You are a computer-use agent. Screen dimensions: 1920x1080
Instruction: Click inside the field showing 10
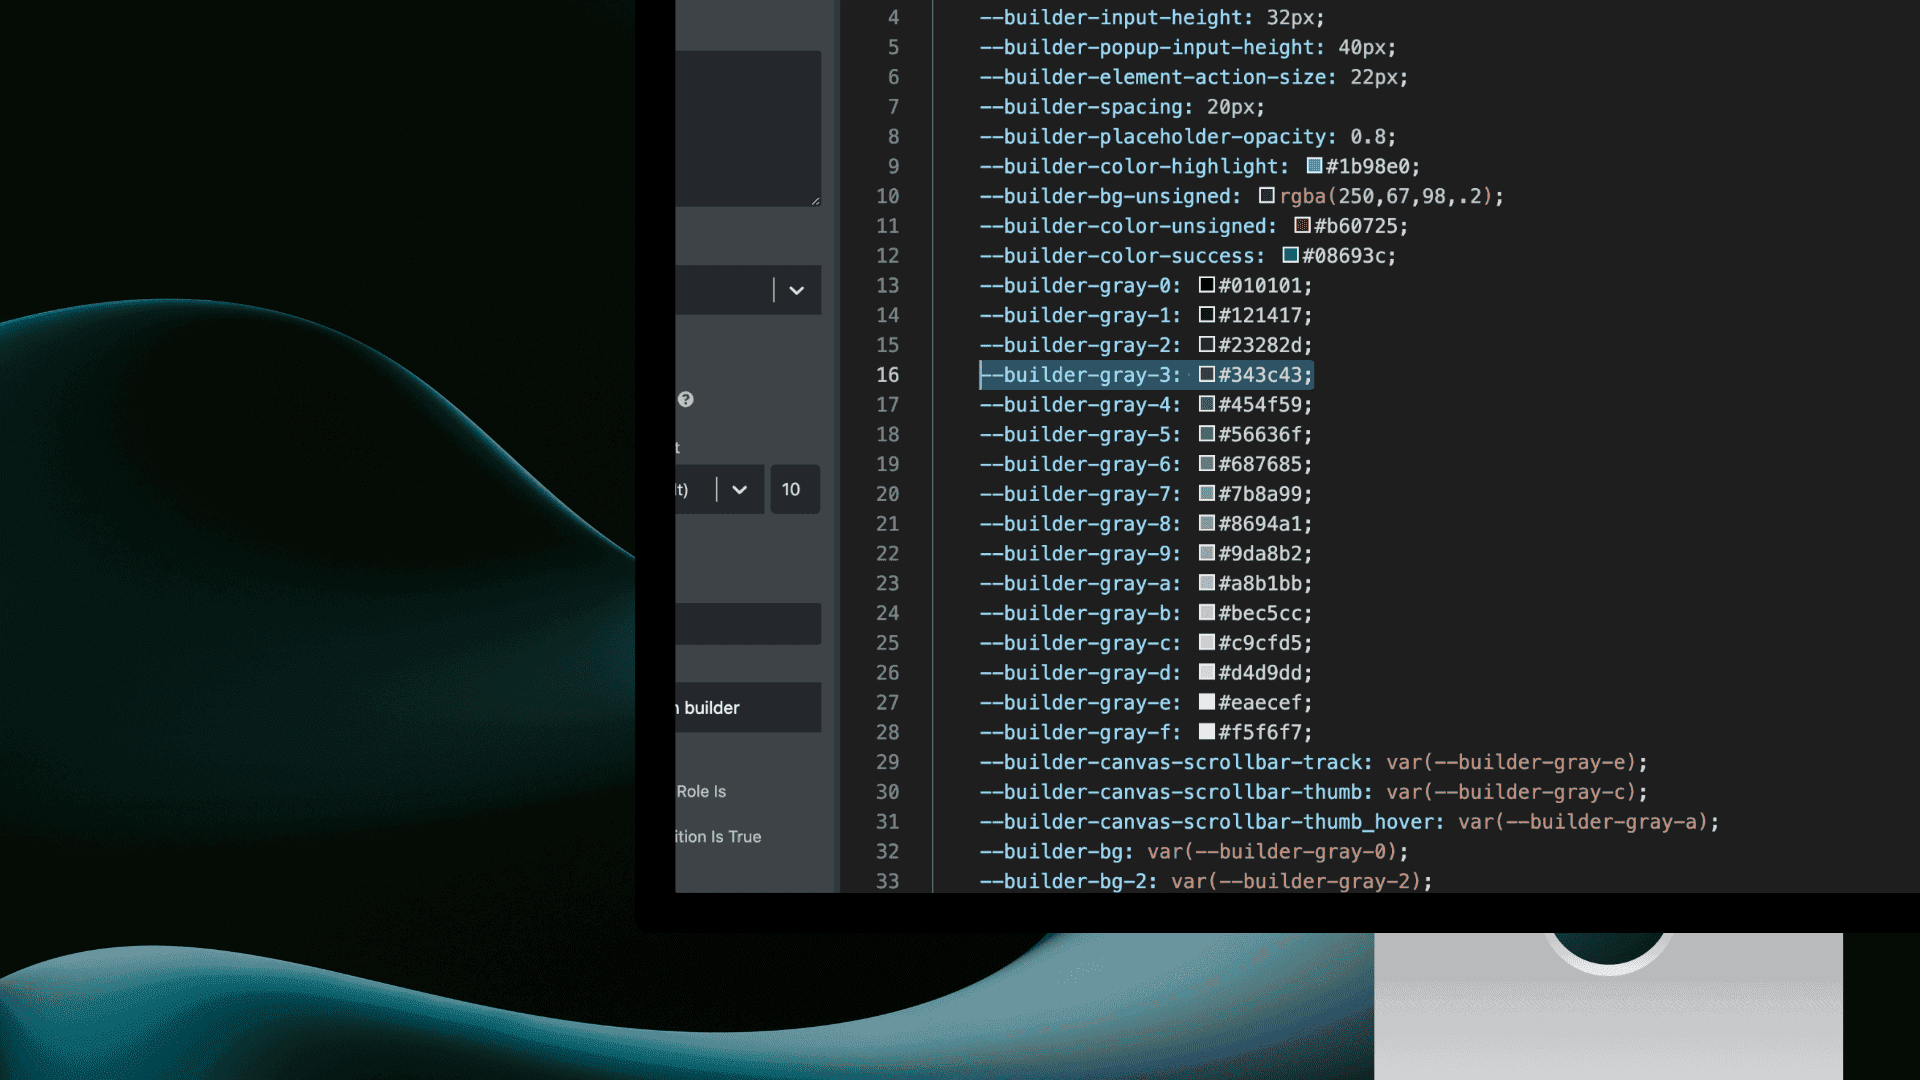click(794, 489)
